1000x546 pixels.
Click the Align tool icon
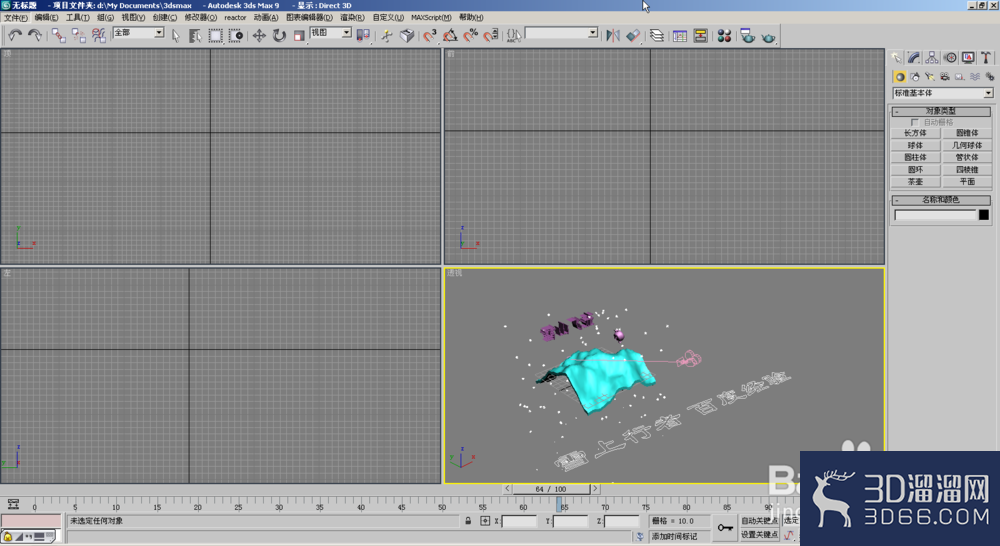coord(633,36)
